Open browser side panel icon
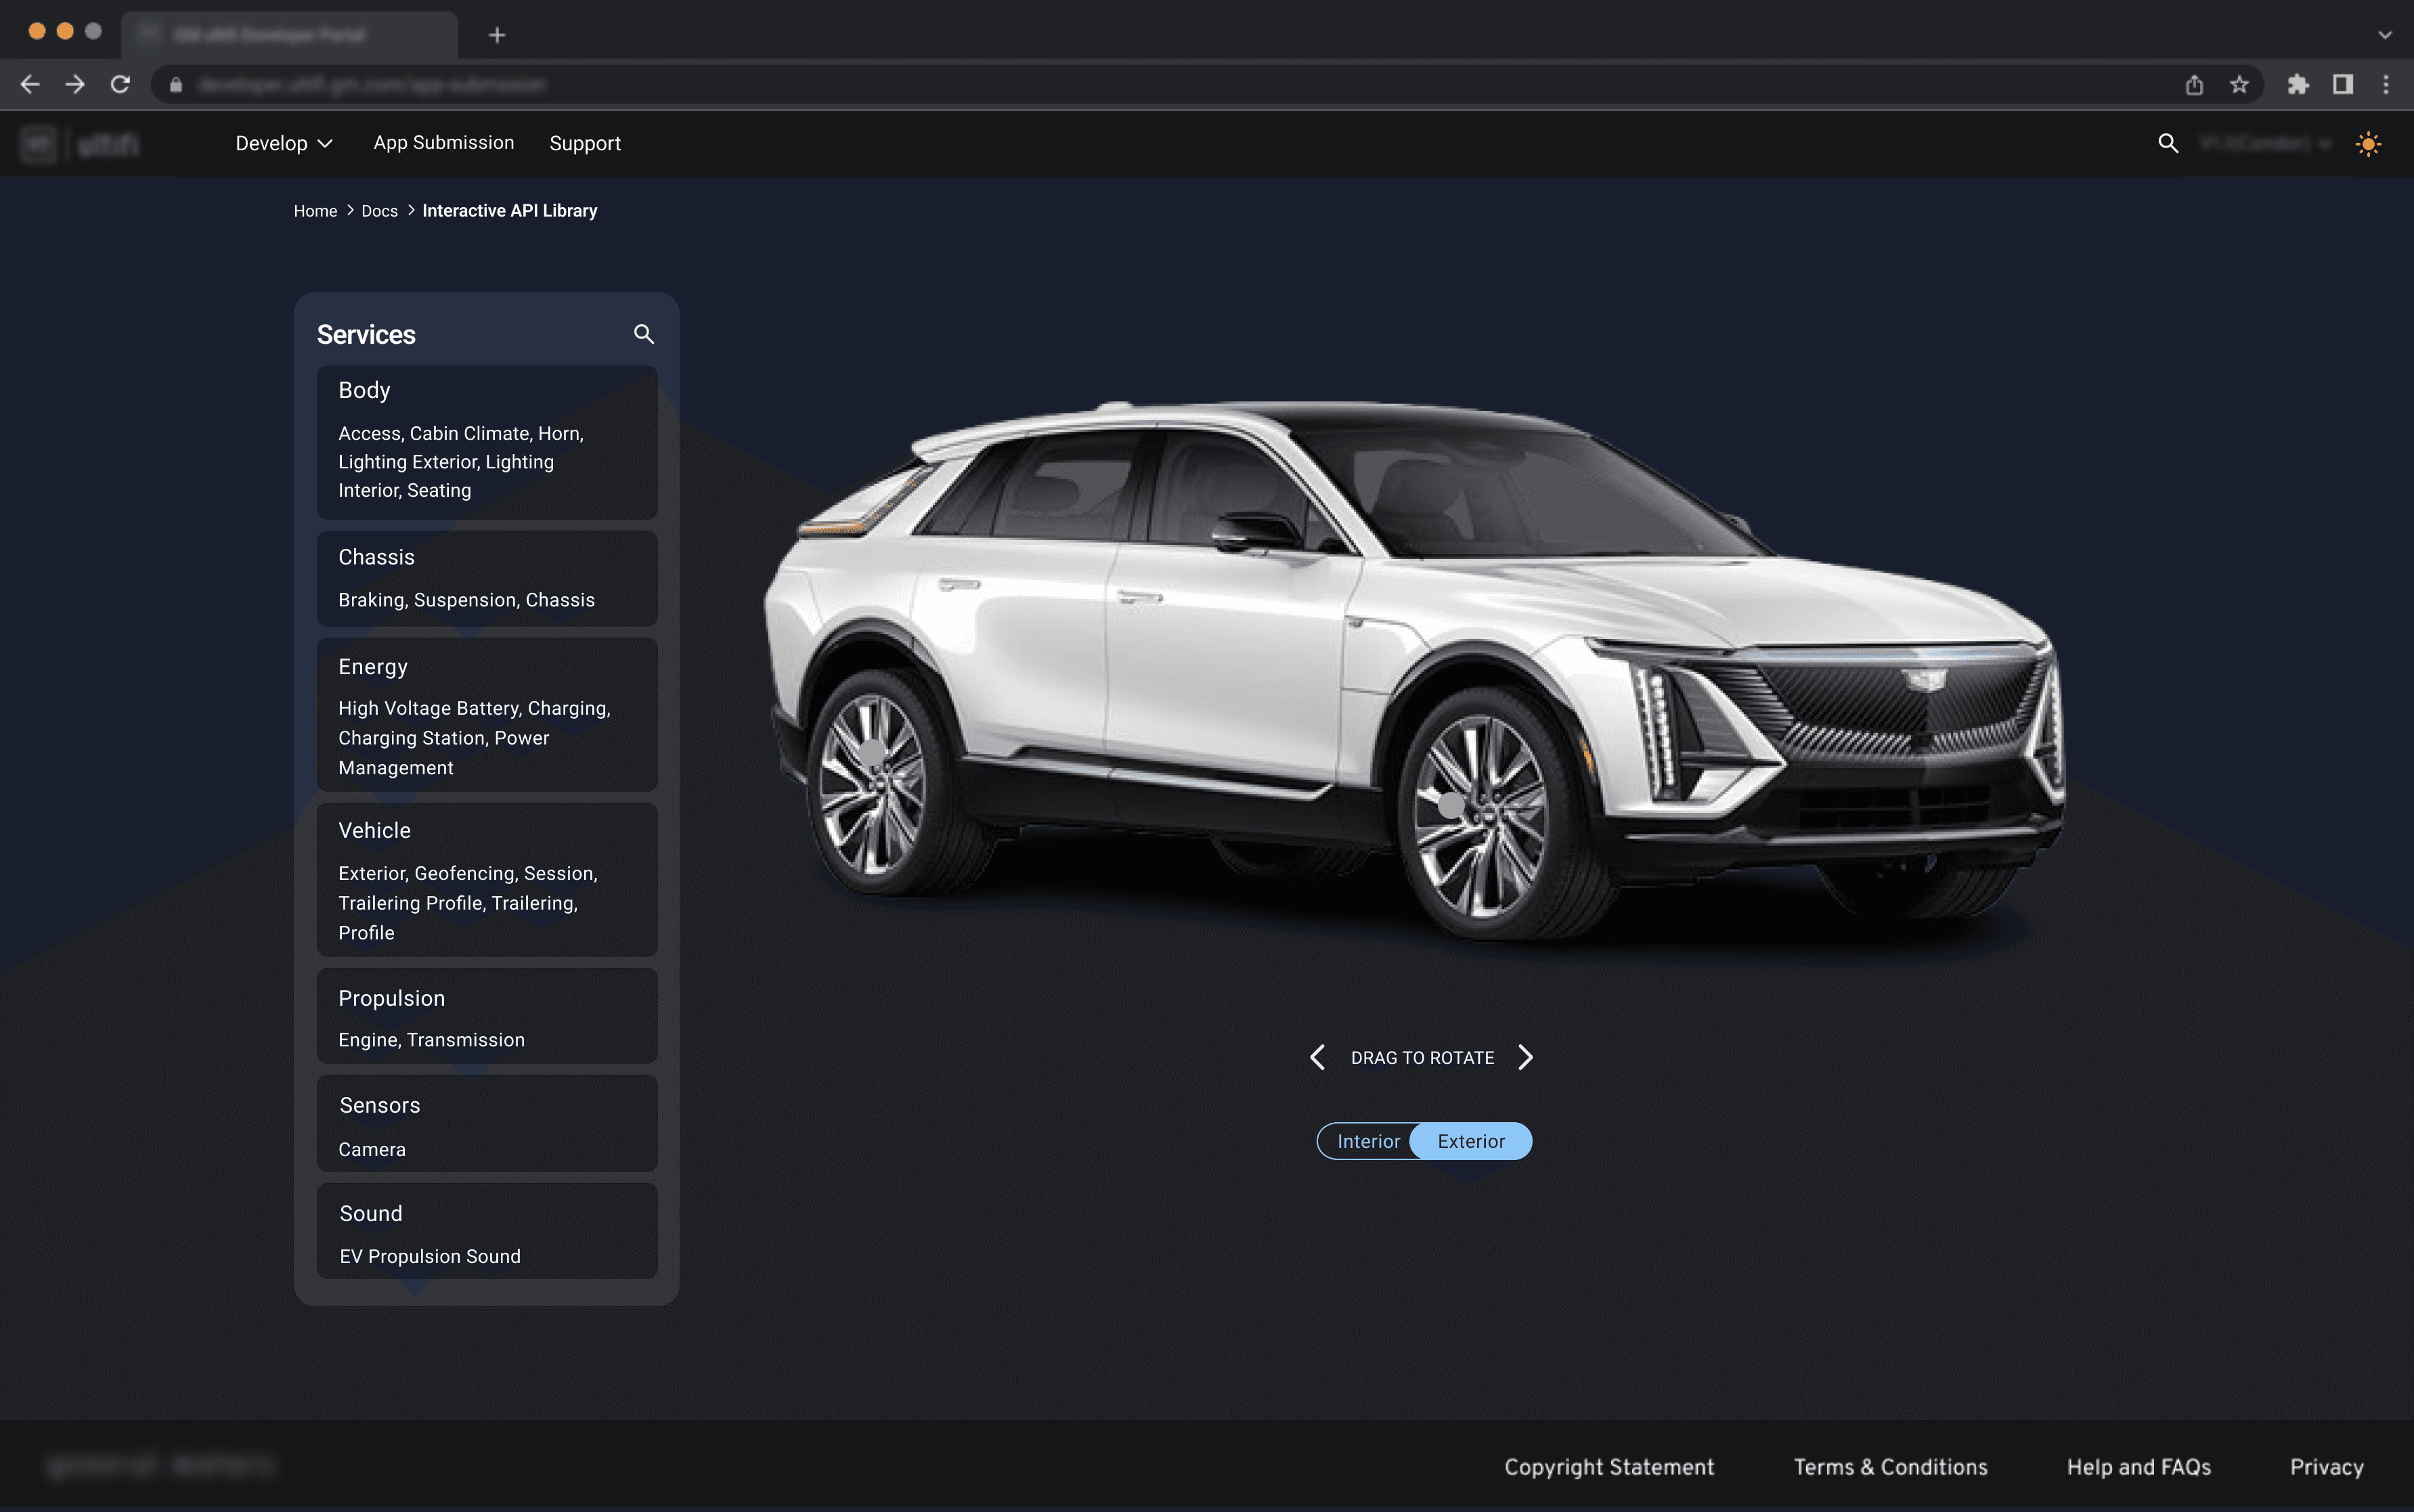The image size is (2414, 1512). (2342, 85)
